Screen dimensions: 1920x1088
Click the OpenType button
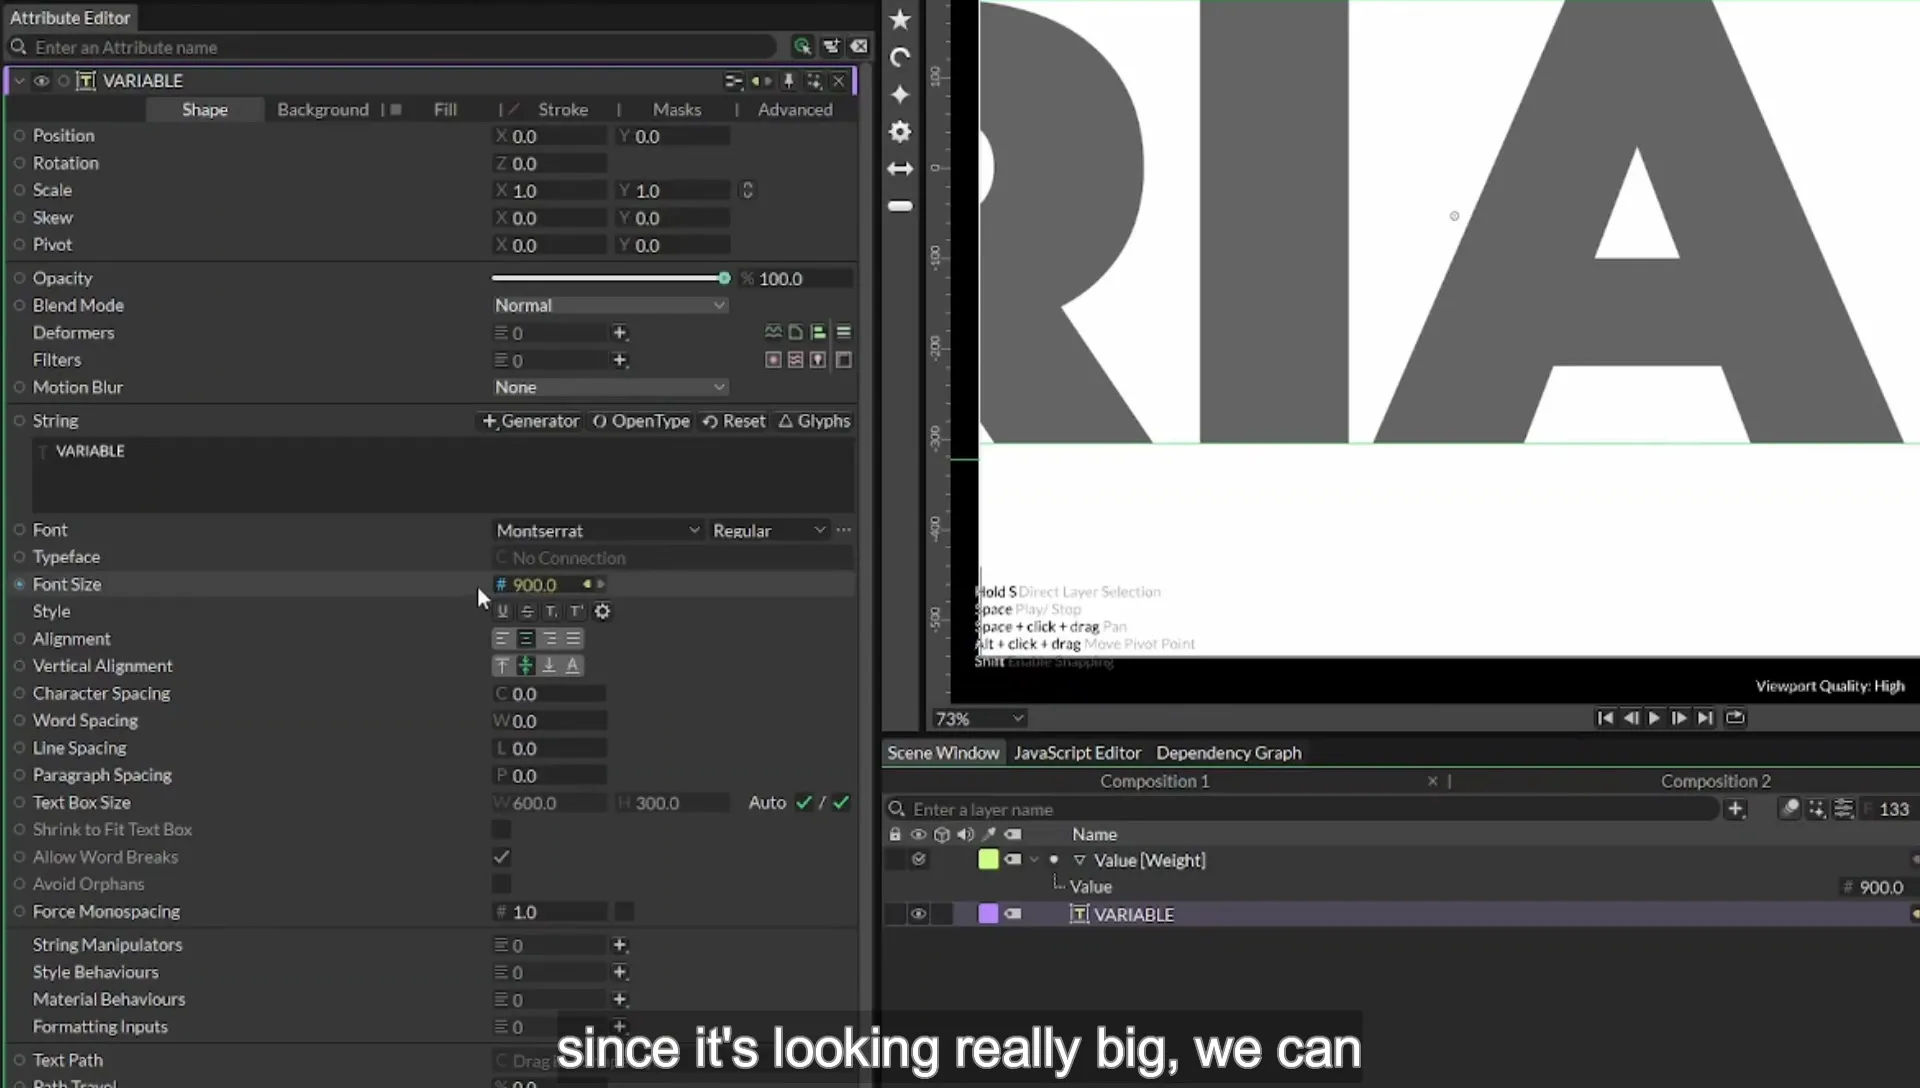click(641, 421)
